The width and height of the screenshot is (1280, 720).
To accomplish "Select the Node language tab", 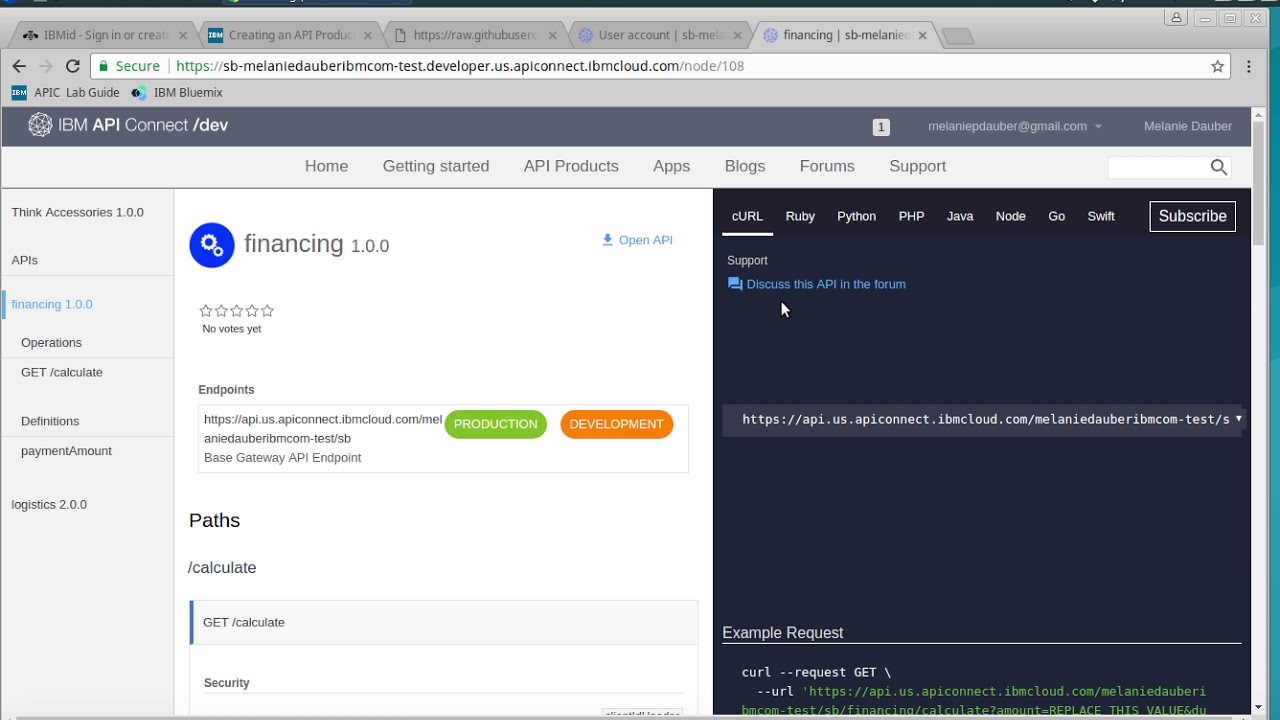I will pos(1010,216).
